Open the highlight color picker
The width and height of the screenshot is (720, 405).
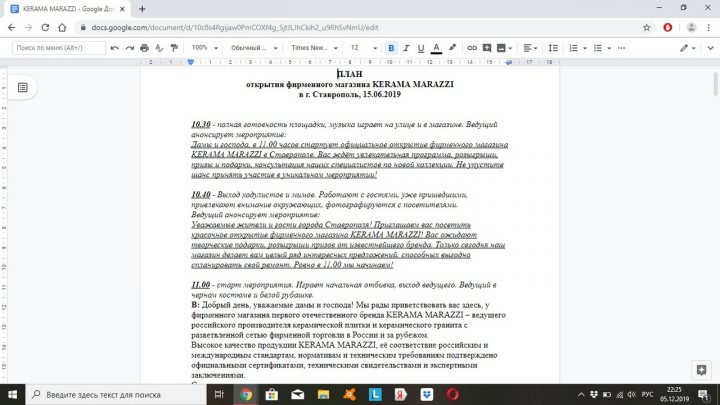pos(452,48)
